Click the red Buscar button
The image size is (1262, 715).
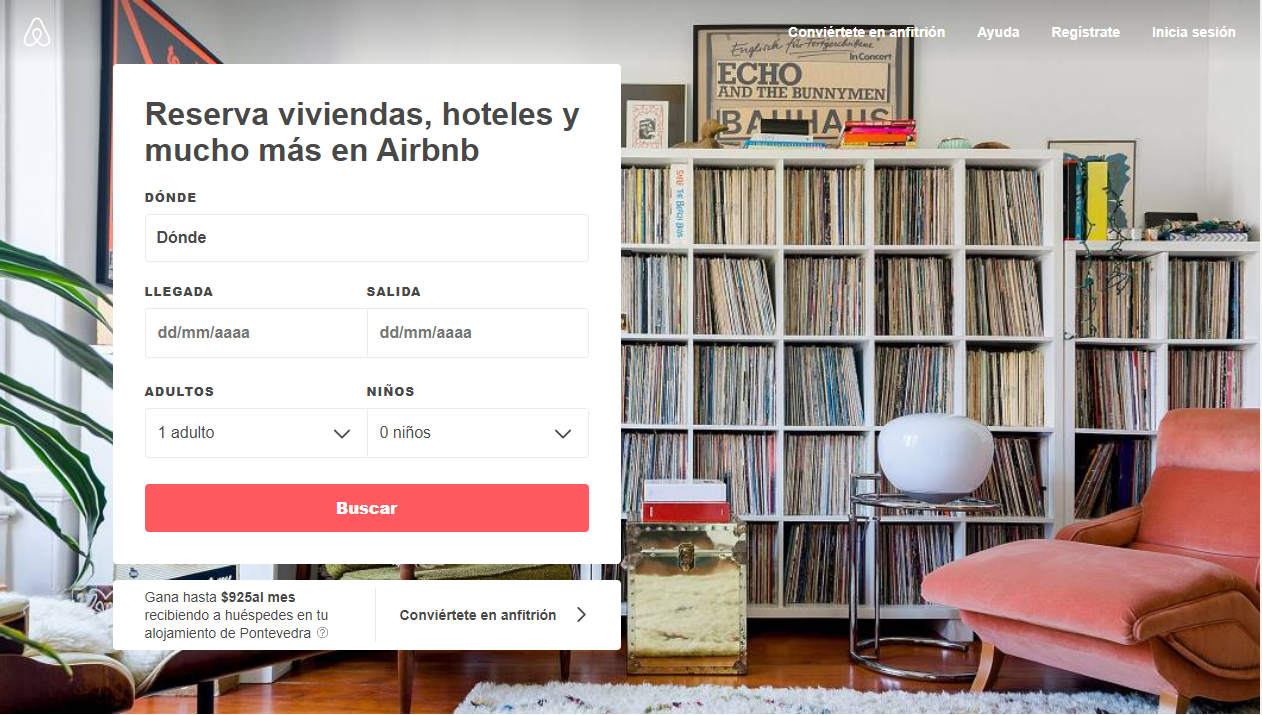tap(367, 508)
